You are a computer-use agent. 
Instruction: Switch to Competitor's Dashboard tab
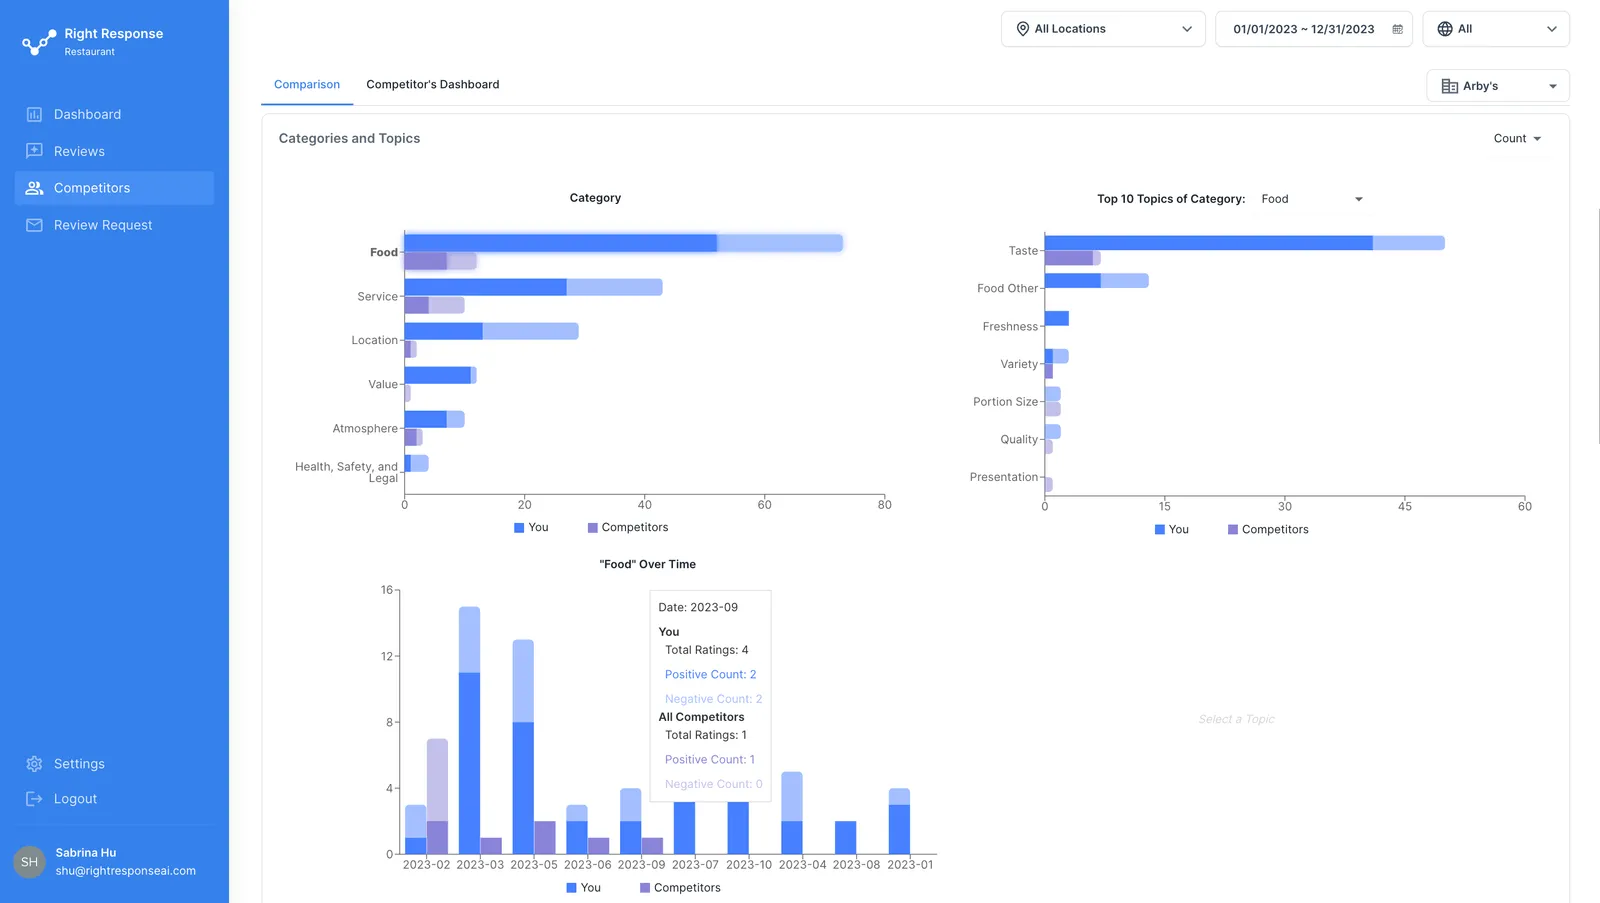pos(433,85)
